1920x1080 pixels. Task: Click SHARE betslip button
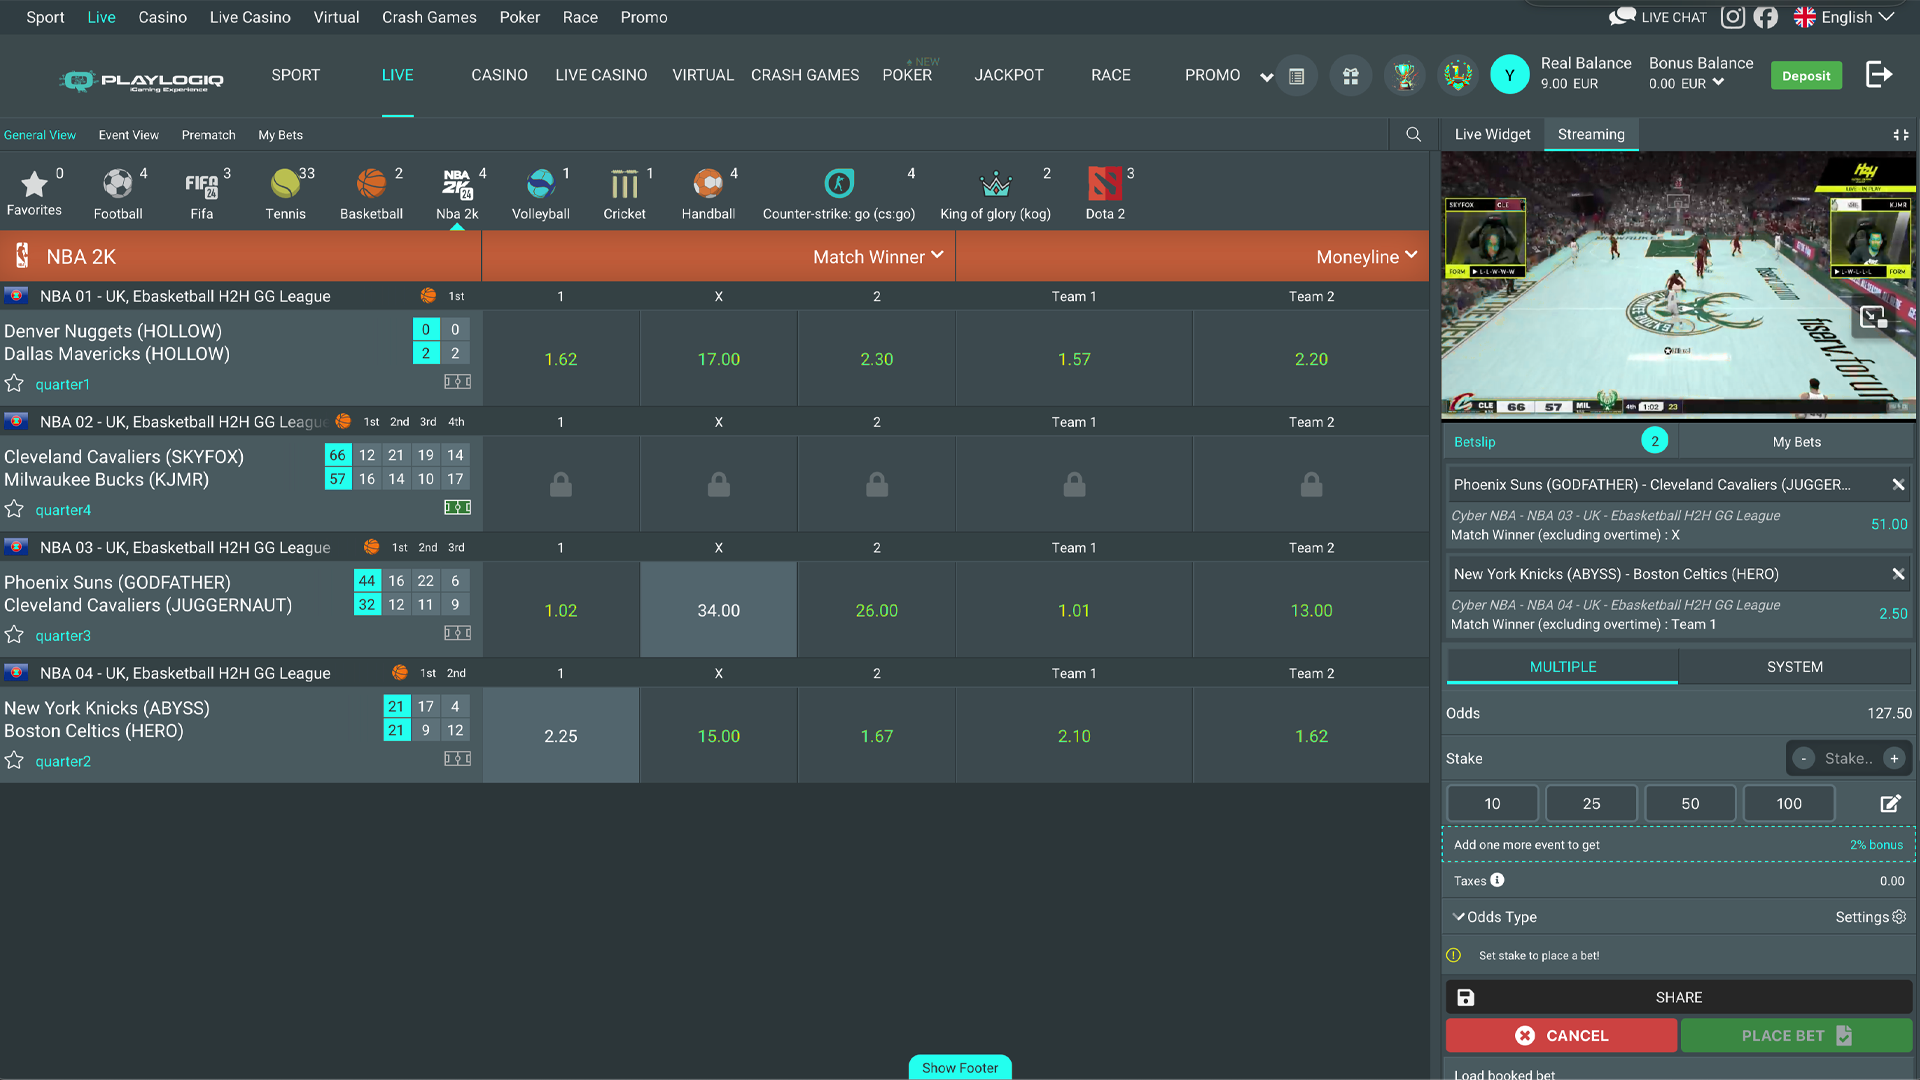(1679, 998)
